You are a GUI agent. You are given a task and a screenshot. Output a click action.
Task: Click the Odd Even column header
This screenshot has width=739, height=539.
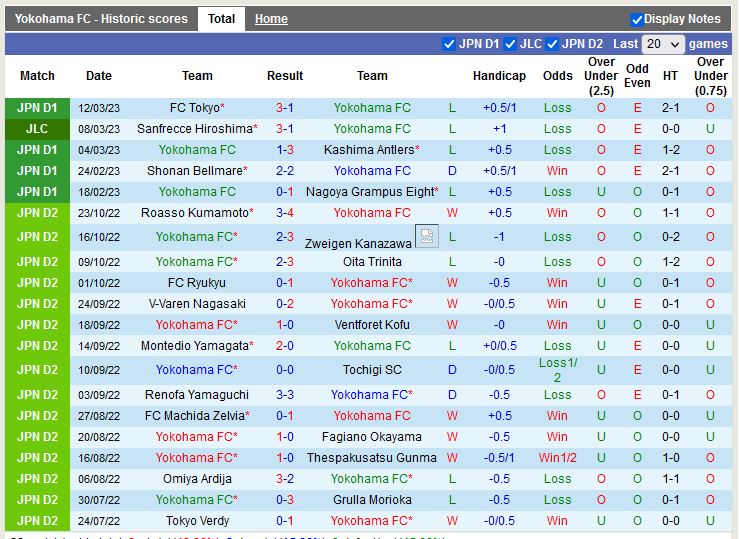[x=637, y=76]
